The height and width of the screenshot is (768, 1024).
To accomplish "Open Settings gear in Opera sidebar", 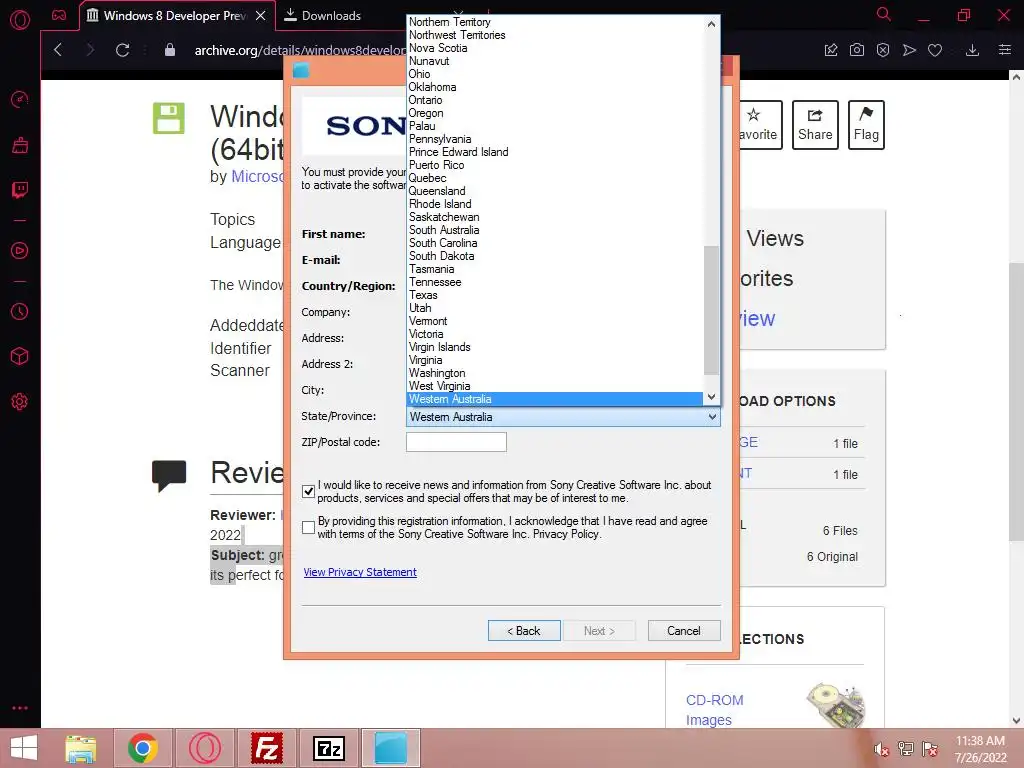I will (x=20, y=402).
